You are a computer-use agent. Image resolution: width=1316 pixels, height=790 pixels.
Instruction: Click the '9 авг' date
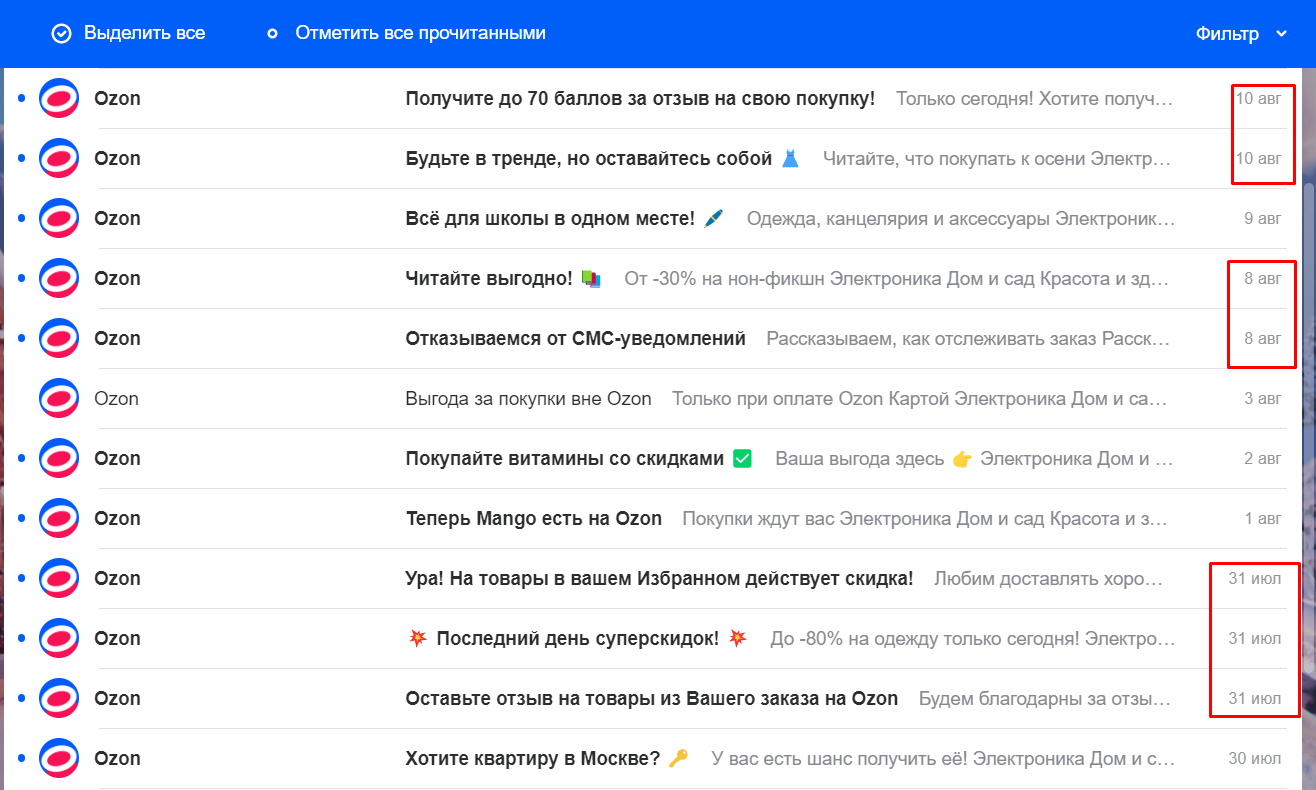coord(1263,218)
